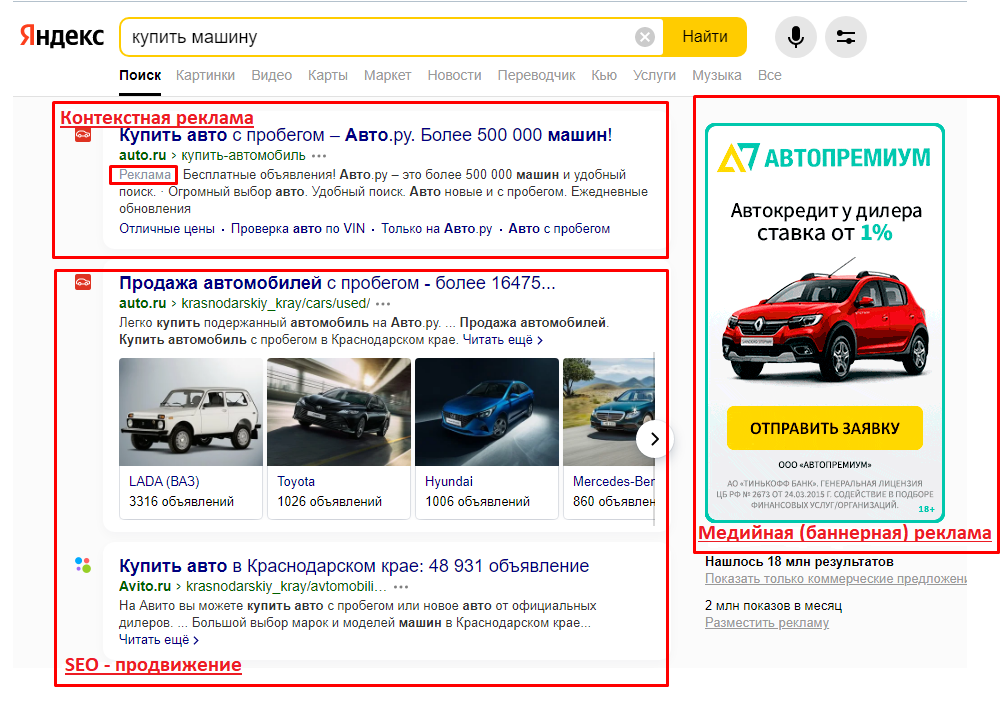Show all services via the Все tab
This screenshot has height=704, width=1004.
770,76
